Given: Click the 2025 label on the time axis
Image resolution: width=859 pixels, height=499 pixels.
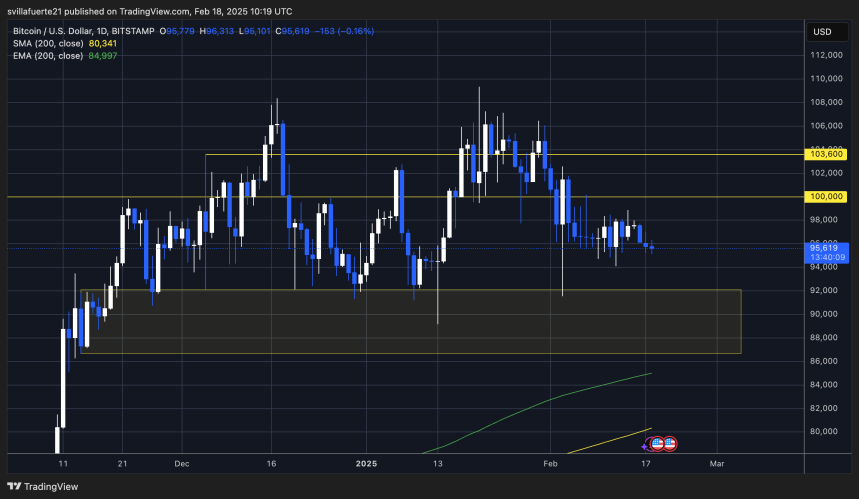Looking at the screenshot, I should coord(367,465).
